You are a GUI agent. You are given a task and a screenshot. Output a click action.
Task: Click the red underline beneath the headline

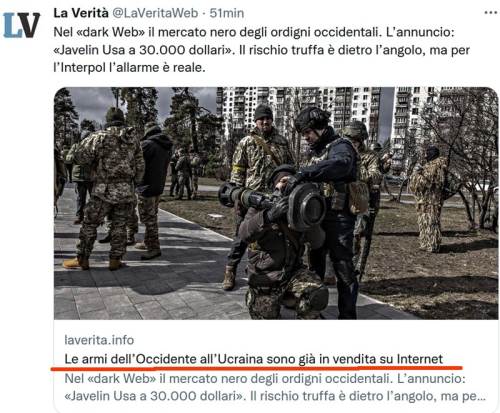[256, 368]
